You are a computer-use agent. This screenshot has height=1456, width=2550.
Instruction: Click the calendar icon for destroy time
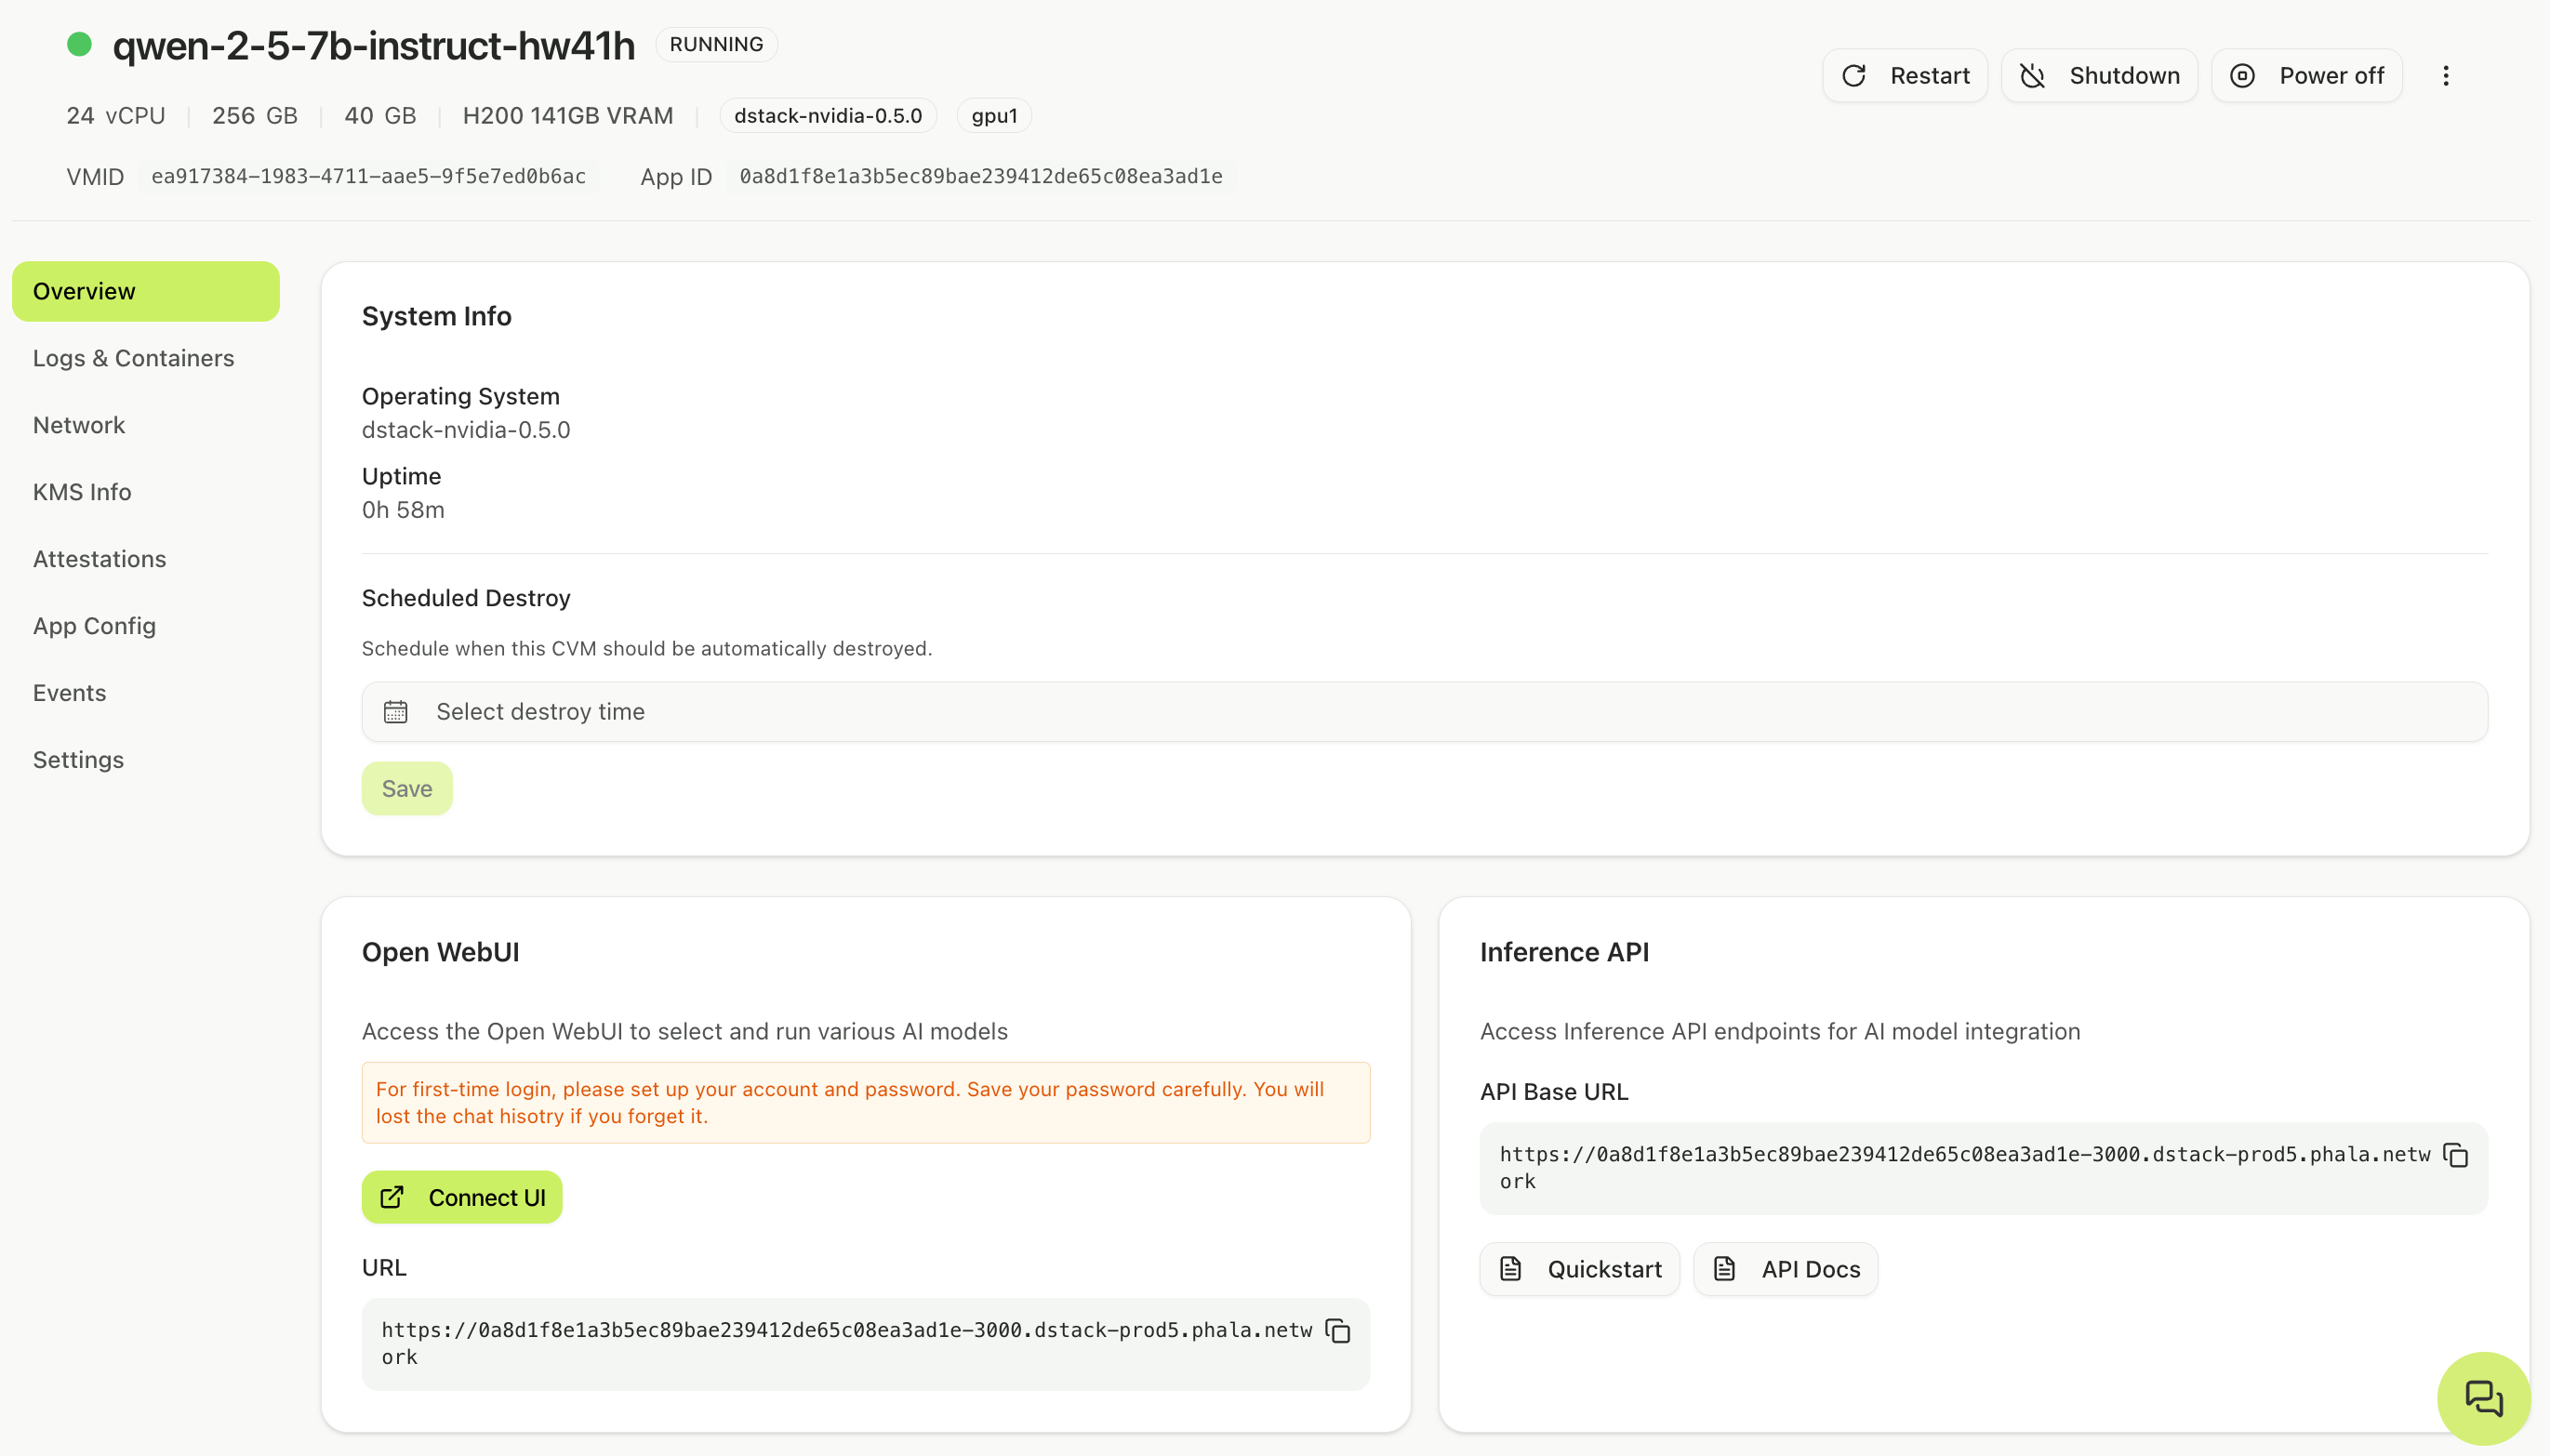pyautogui.click(x=395, y=712)
